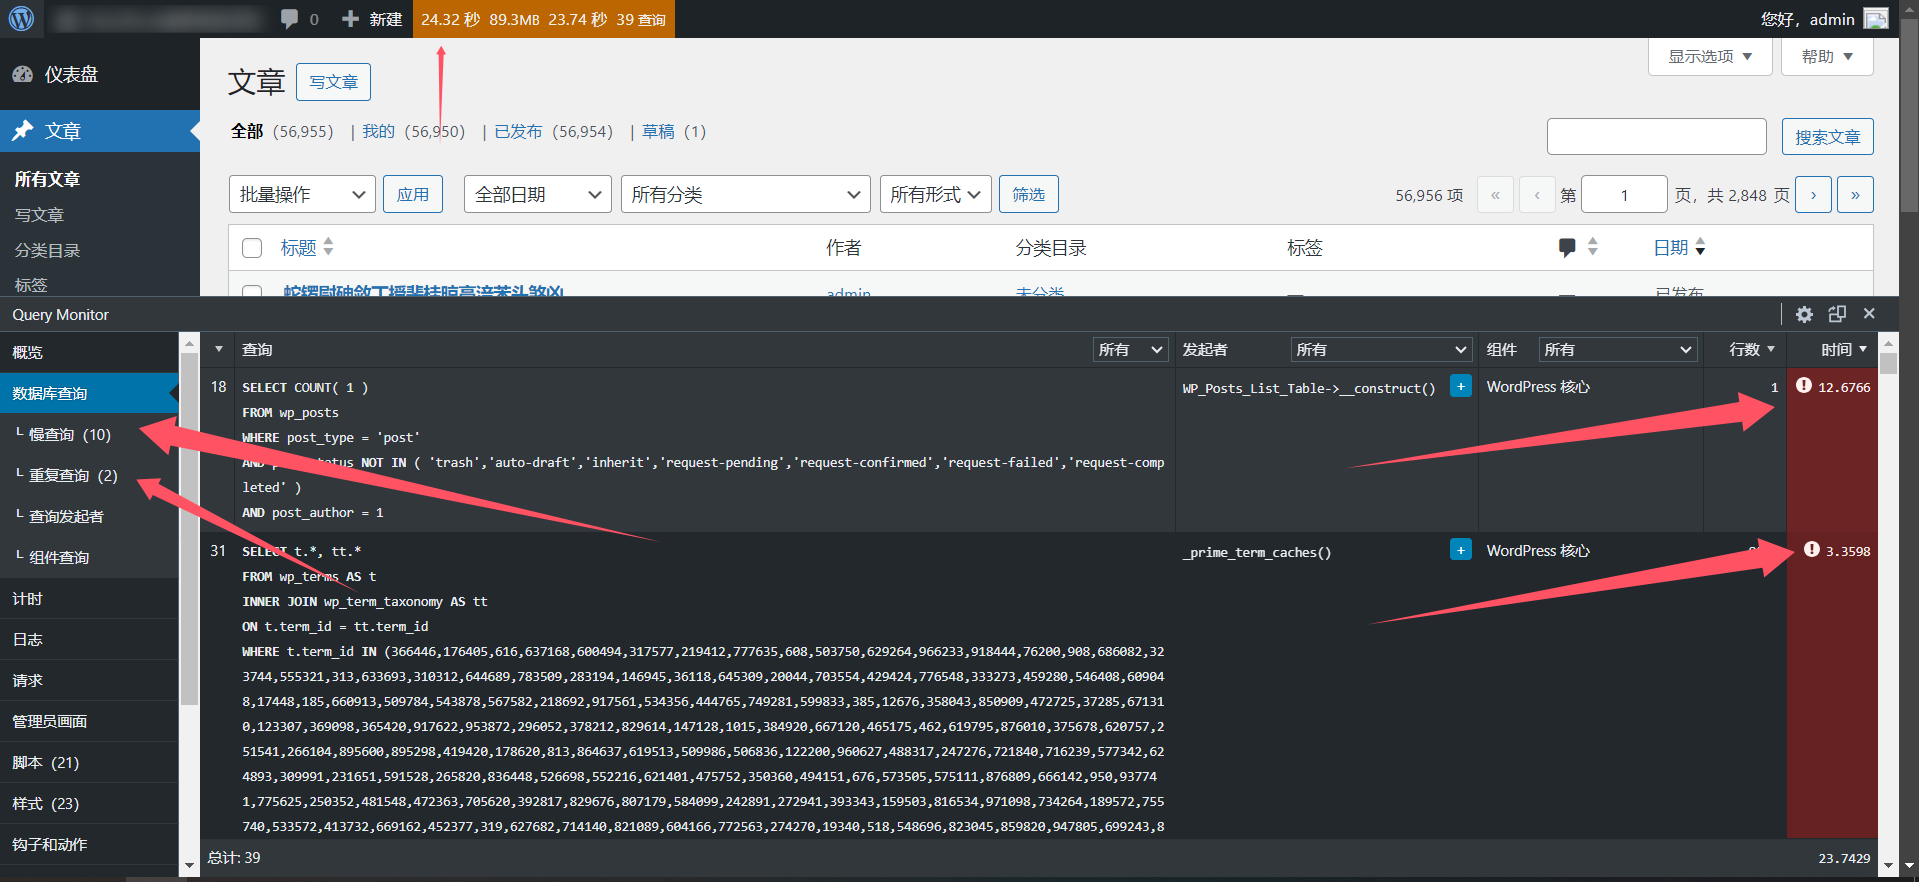Viewport: 1919px width, 882px height.
Task: Open admin user avatar
Action: click(1876, 19)
